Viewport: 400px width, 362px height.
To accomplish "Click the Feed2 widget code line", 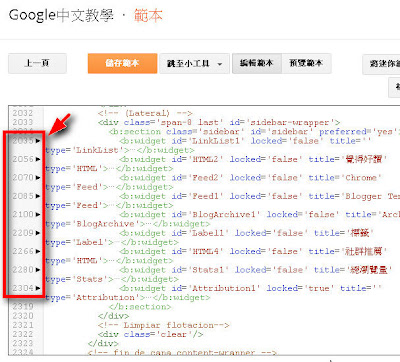I will coord(250,178).
